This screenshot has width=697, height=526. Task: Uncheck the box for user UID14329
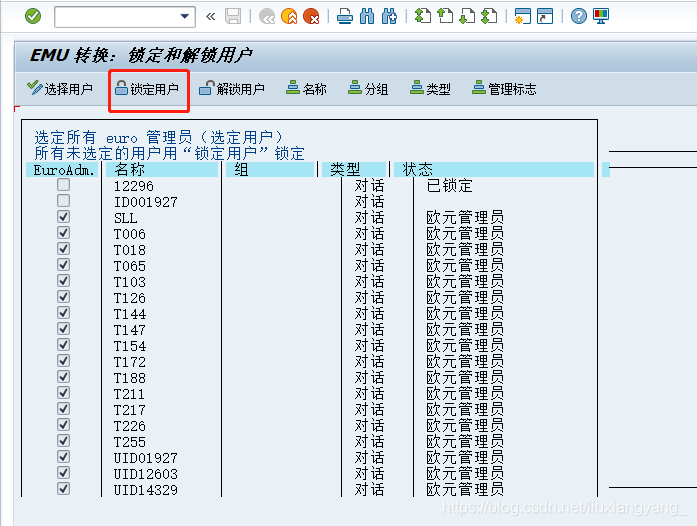[x=64, y=489]
